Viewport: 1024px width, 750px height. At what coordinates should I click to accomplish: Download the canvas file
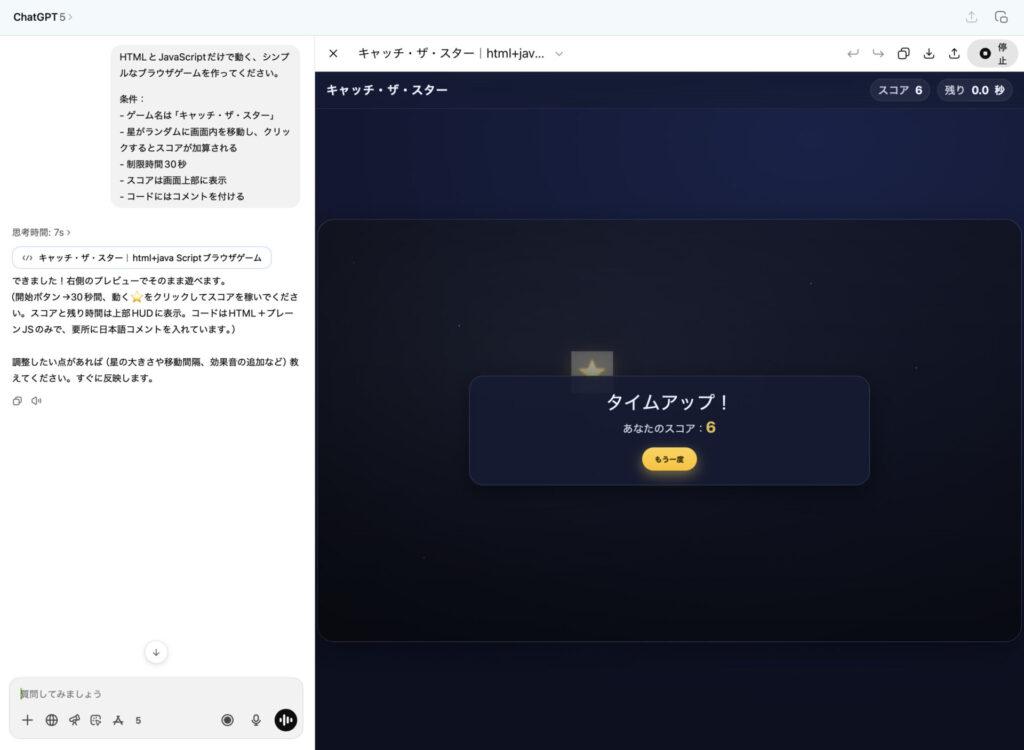pyautogui.click(x=929, y=54)
